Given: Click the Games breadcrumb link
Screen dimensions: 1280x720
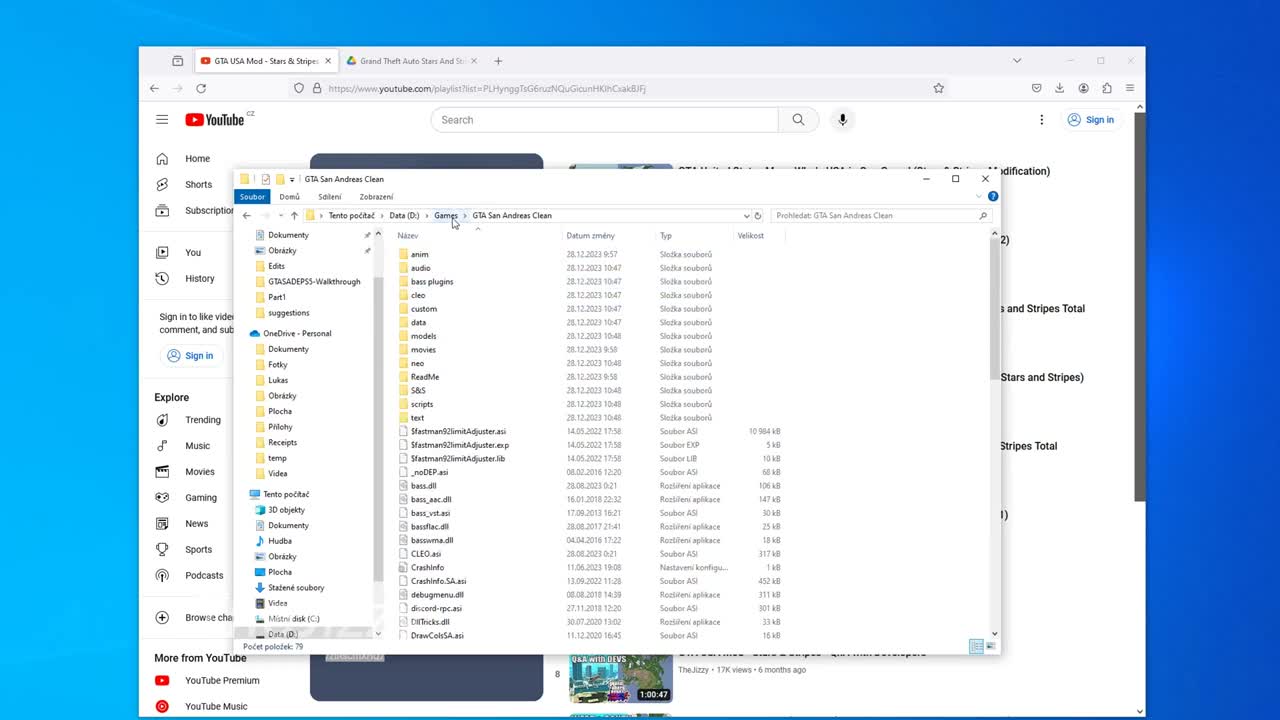Looking at the screenshot, I should [x=445, y=216].
